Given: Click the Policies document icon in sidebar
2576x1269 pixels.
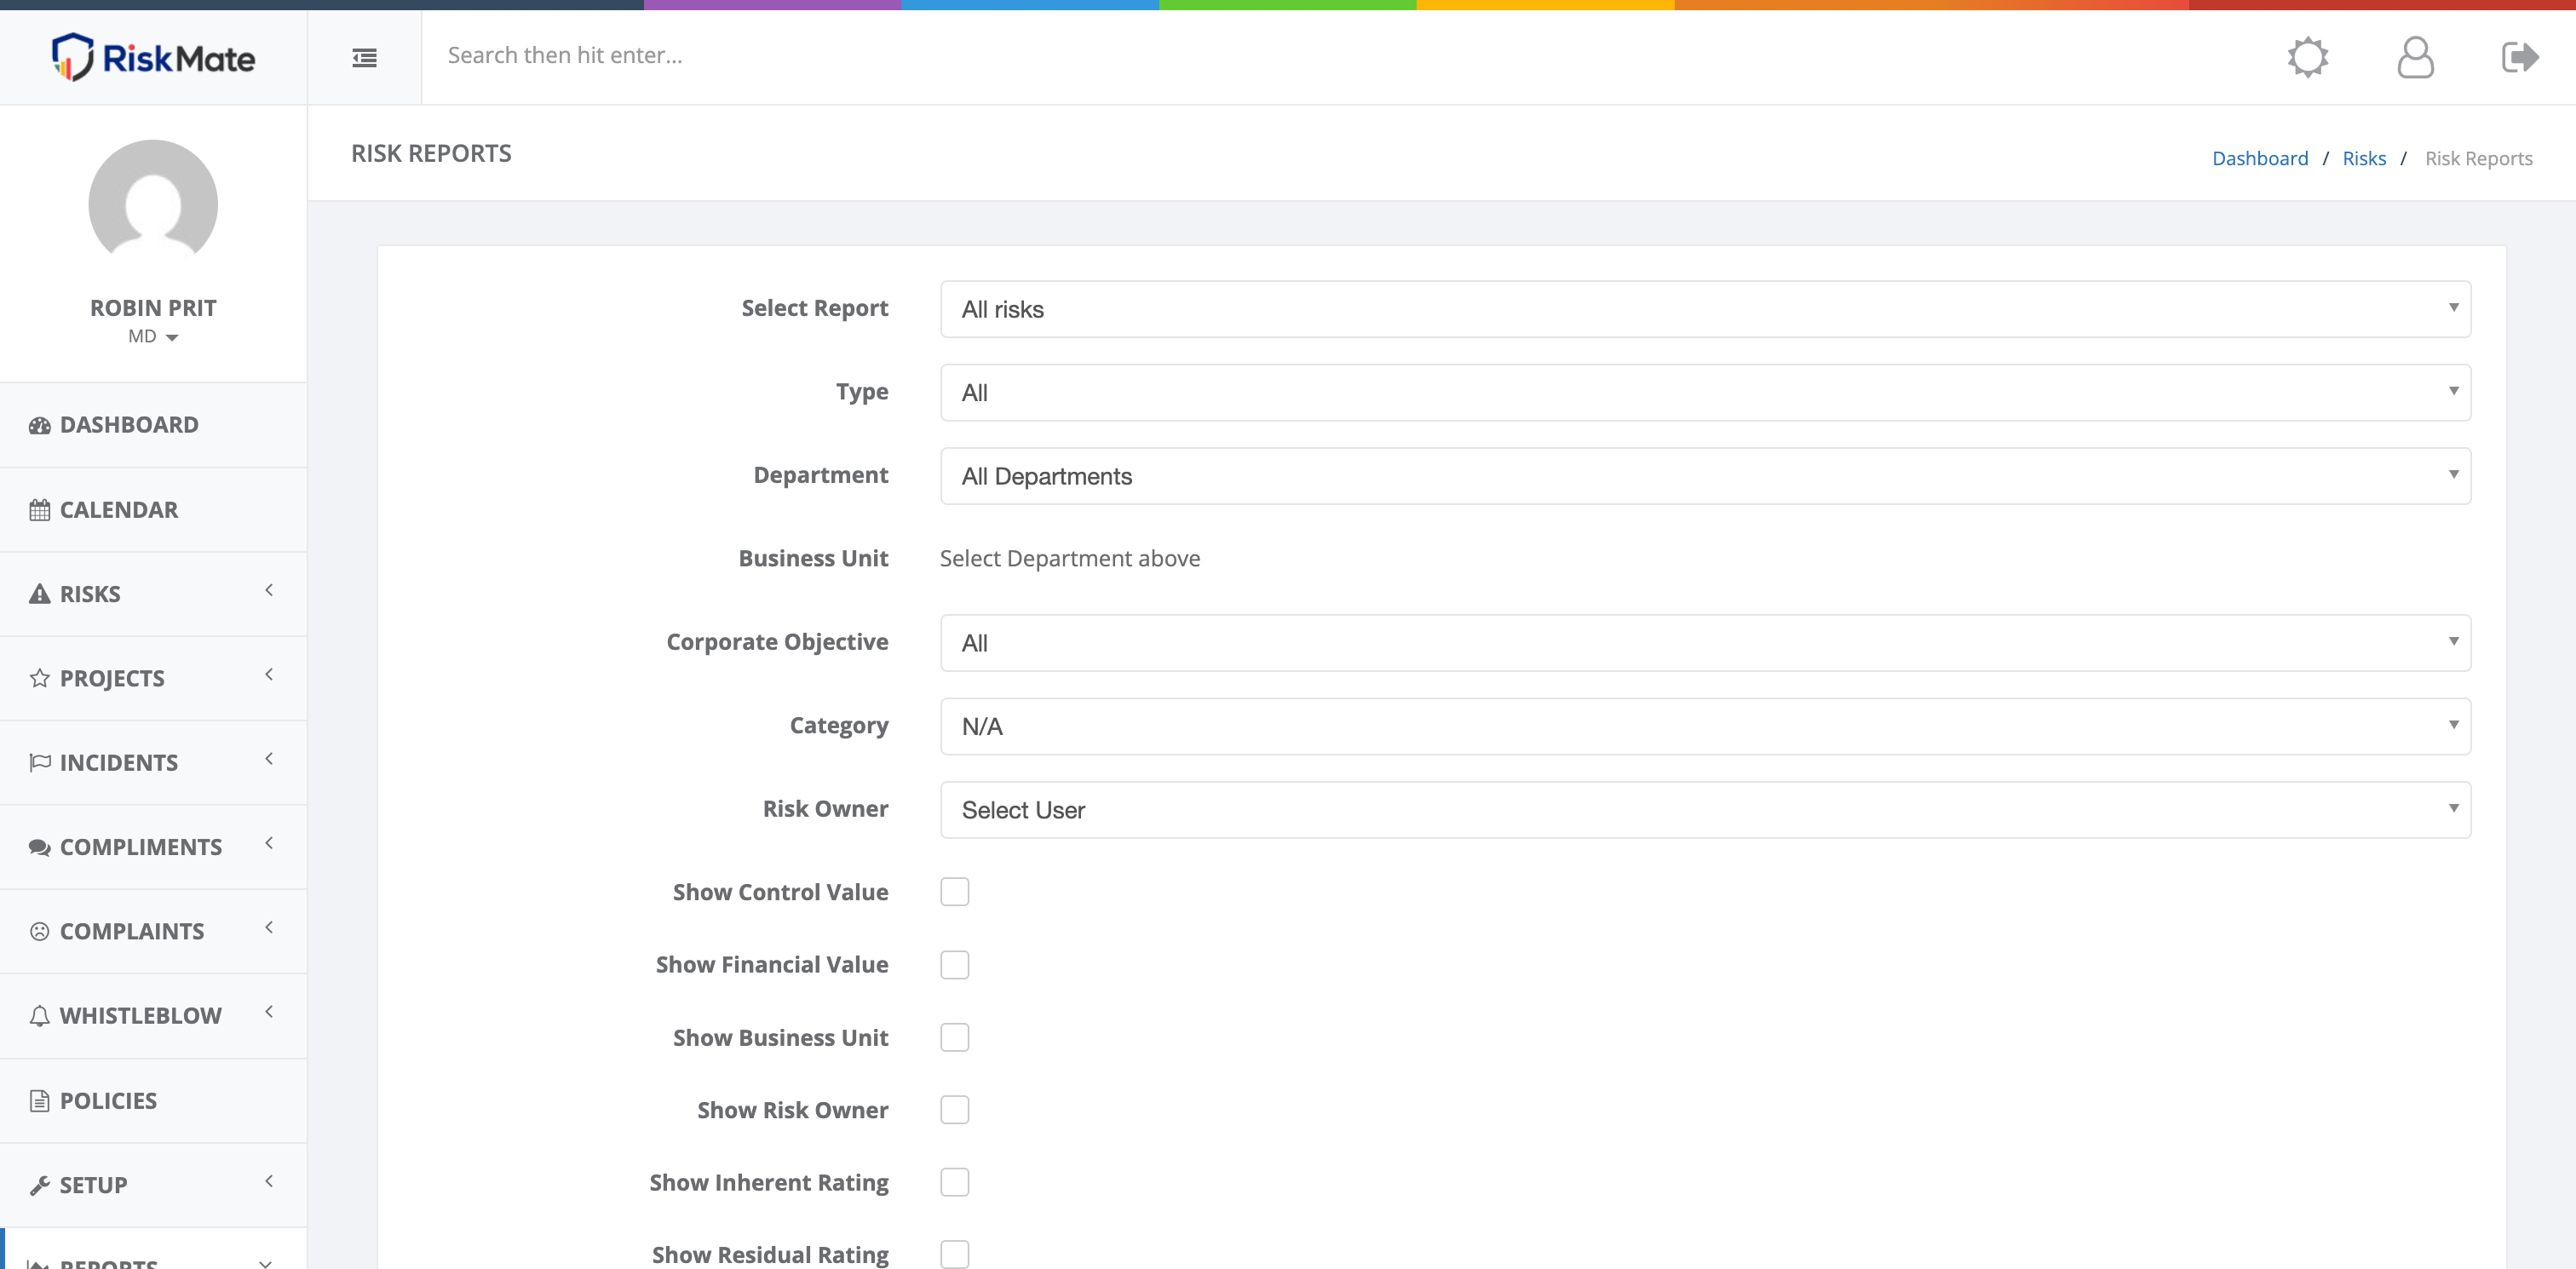Looking at the screenshot, I should [40, 1101].
